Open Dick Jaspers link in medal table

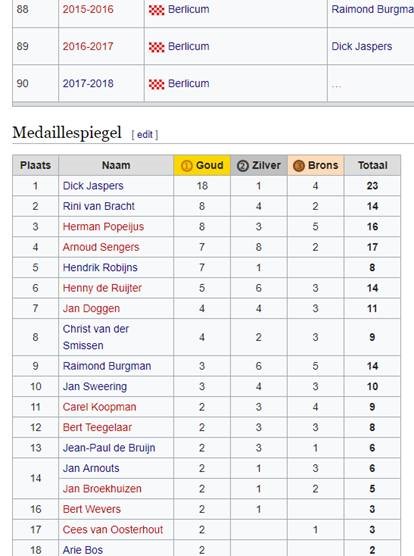coord(93,186)
